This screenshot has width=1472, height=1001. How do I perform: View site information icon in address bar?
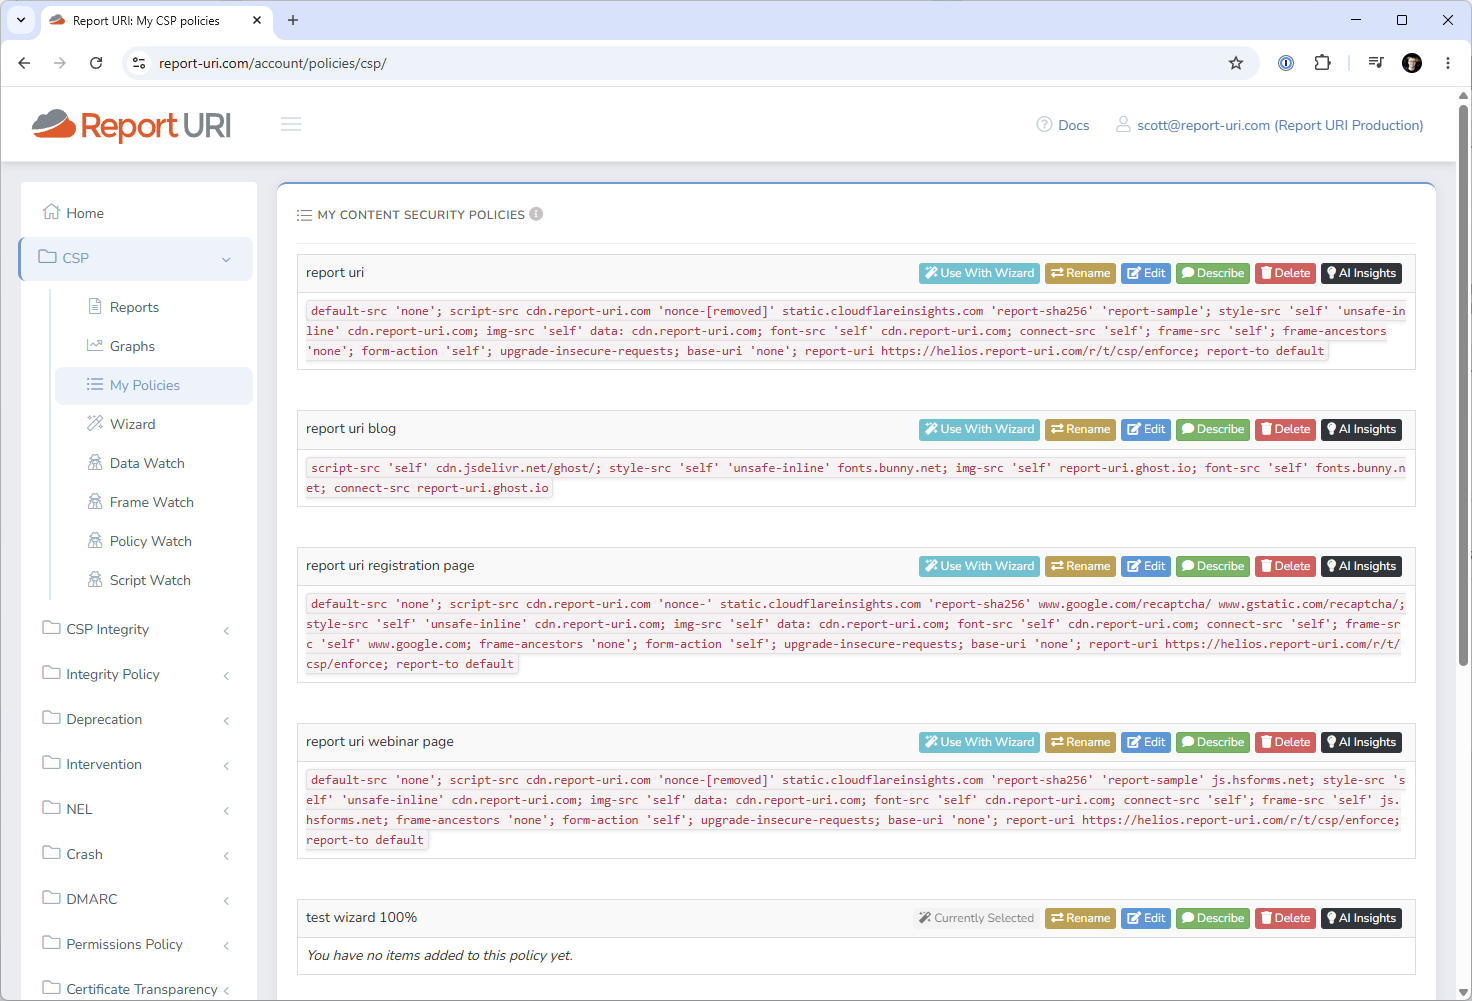coord(140,63)
